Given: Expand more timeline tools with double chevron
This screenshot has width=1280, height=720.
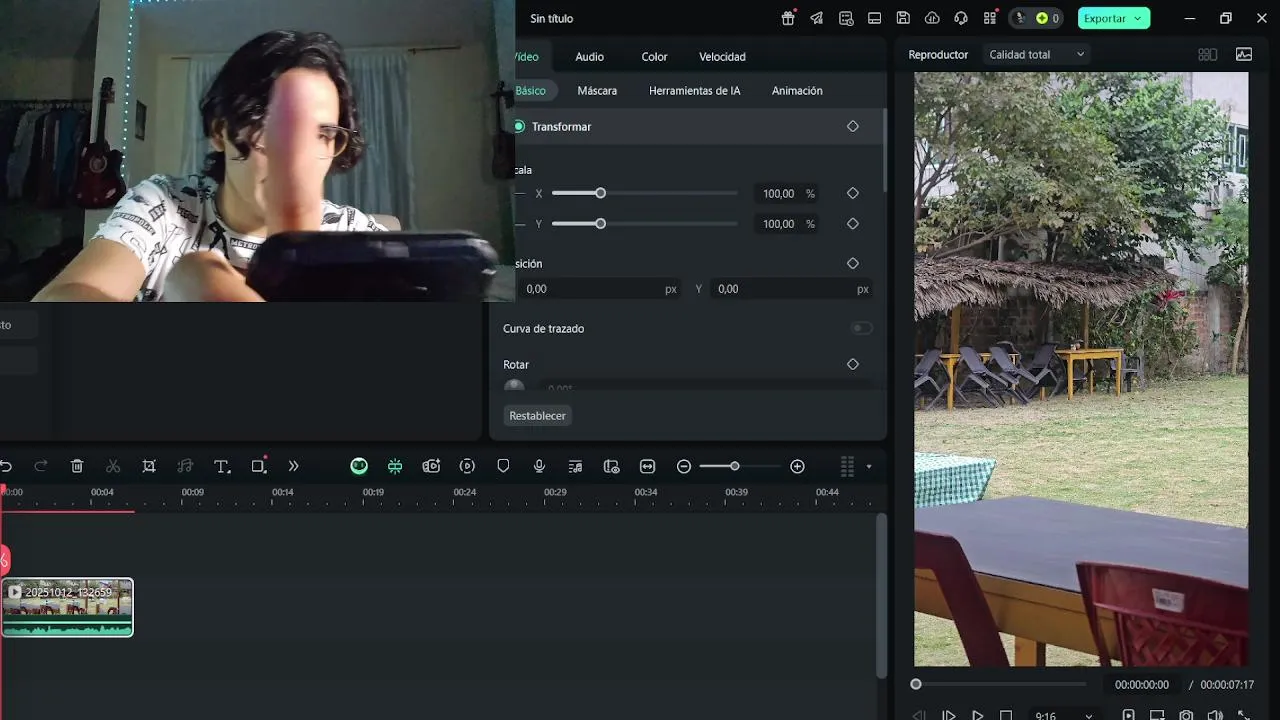Looking at the screenshot, I should point(293,466).
